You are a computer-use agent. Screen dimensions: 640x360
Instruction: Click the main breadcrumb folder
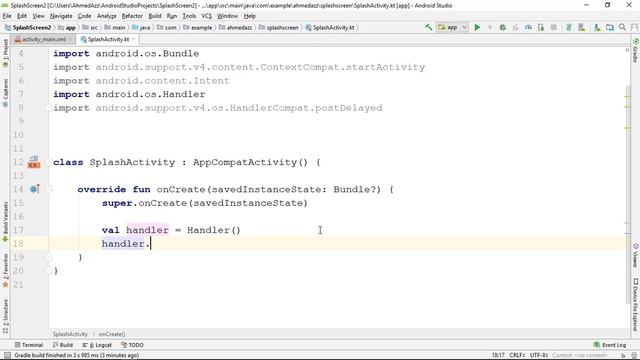tap(115, 27)
